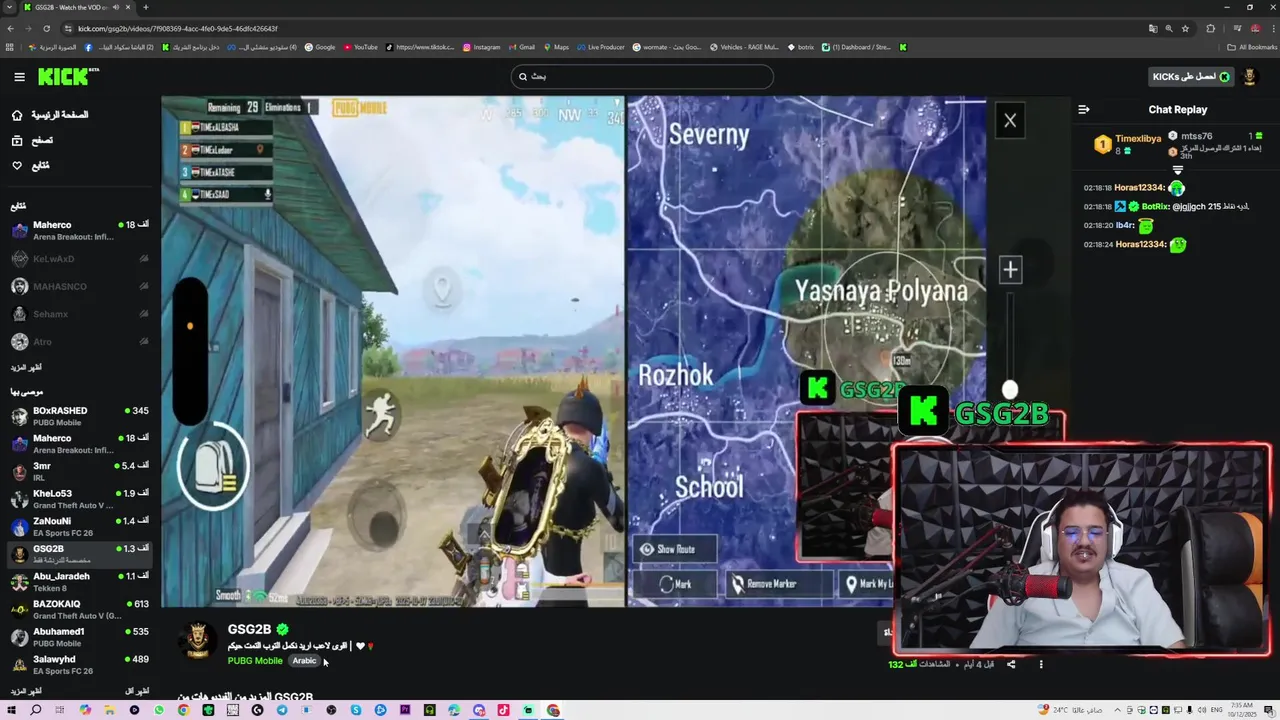Click the Kick search field

click(x=642, y=77)
